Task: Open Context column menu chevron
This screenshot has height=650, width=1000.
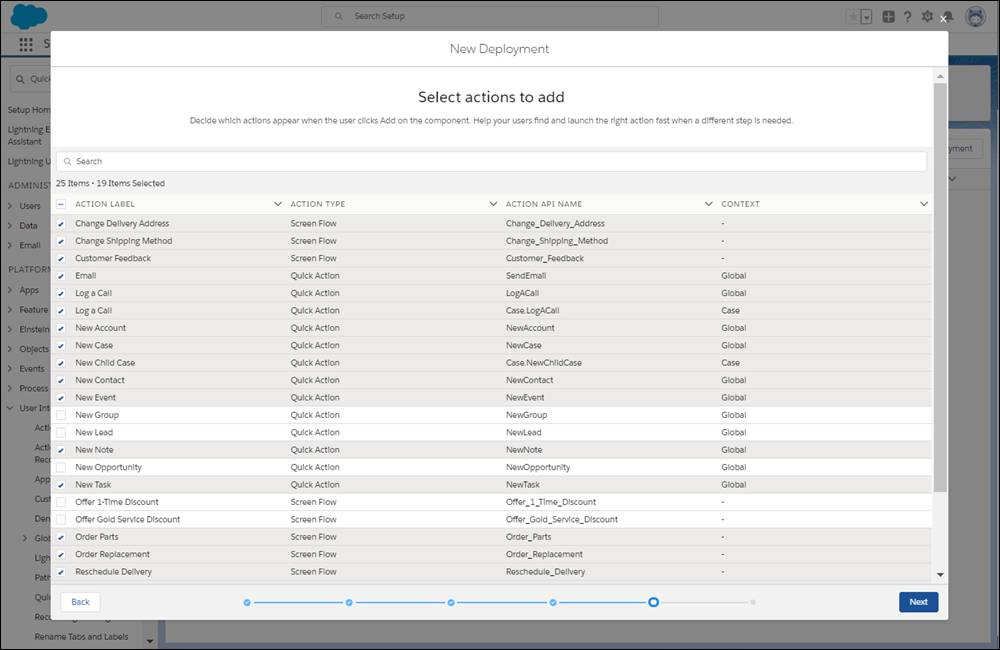Action: click(923, 204)
